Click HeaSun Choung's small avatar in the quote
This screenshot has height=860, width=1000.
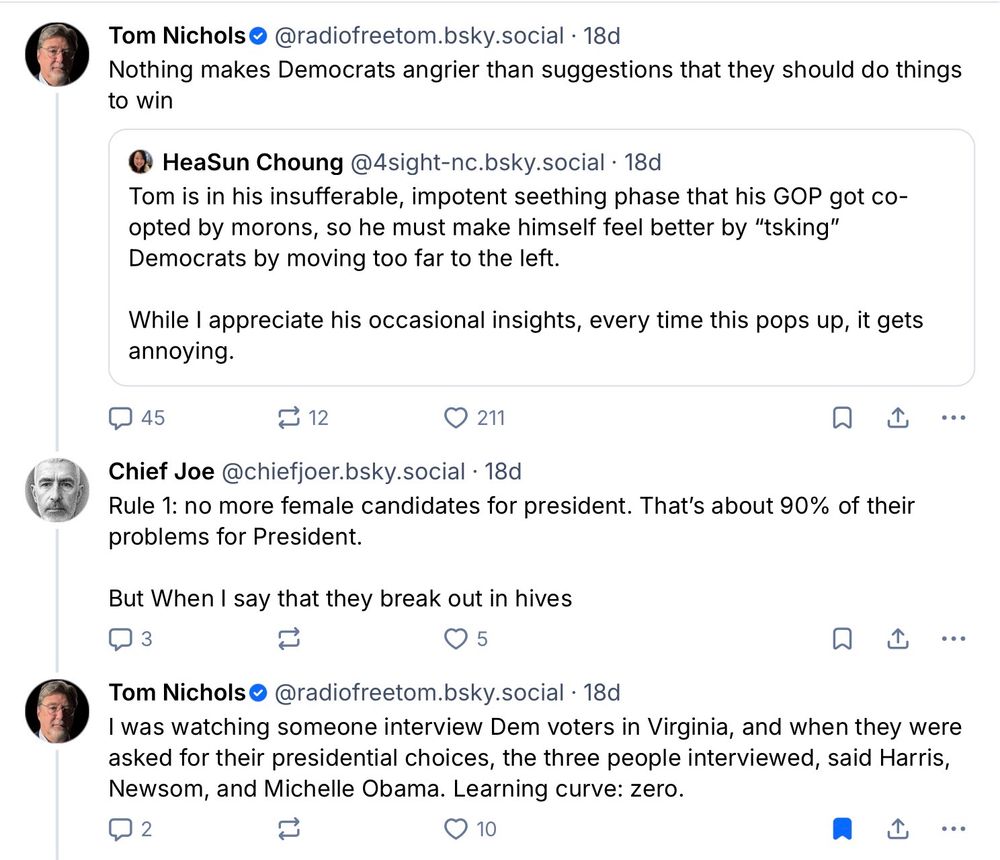point(141,162)
